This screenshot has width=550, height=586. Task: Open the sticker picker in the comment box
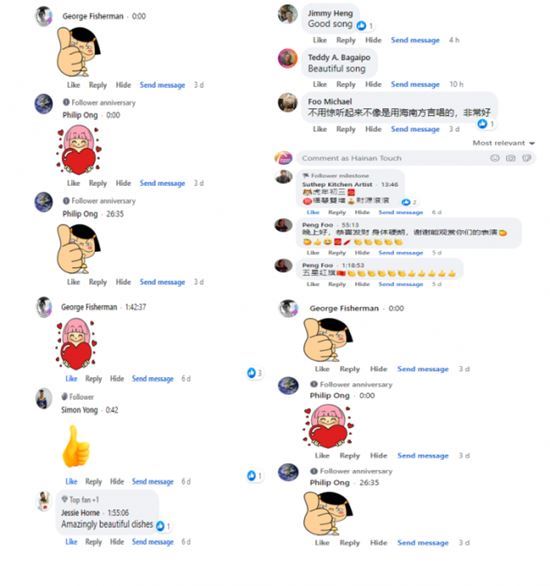(526, 158)
